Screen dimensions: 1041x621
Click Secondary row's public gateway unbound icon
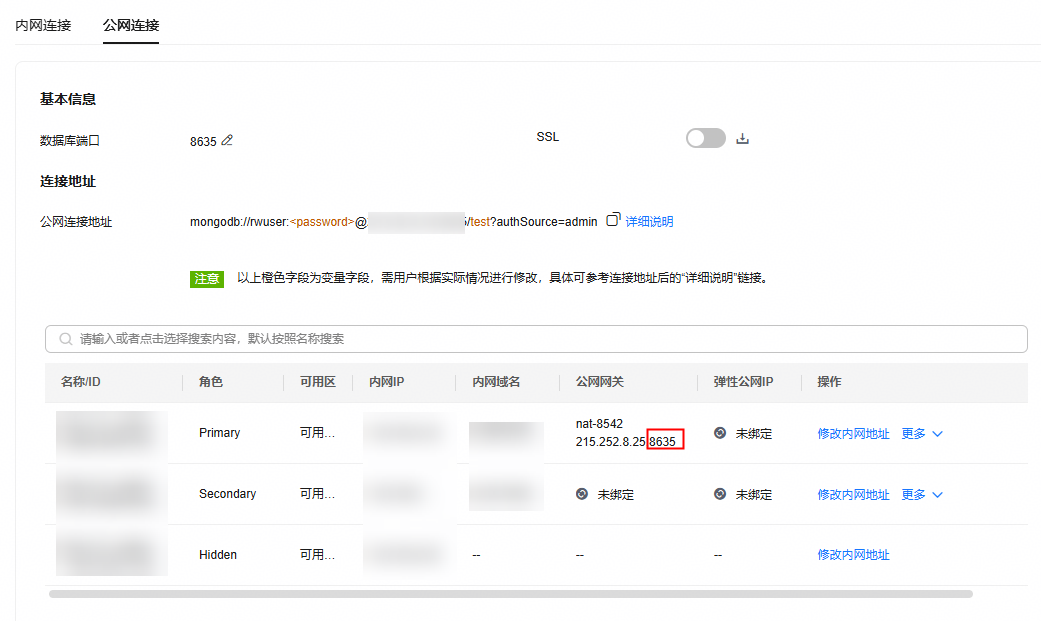582,494
